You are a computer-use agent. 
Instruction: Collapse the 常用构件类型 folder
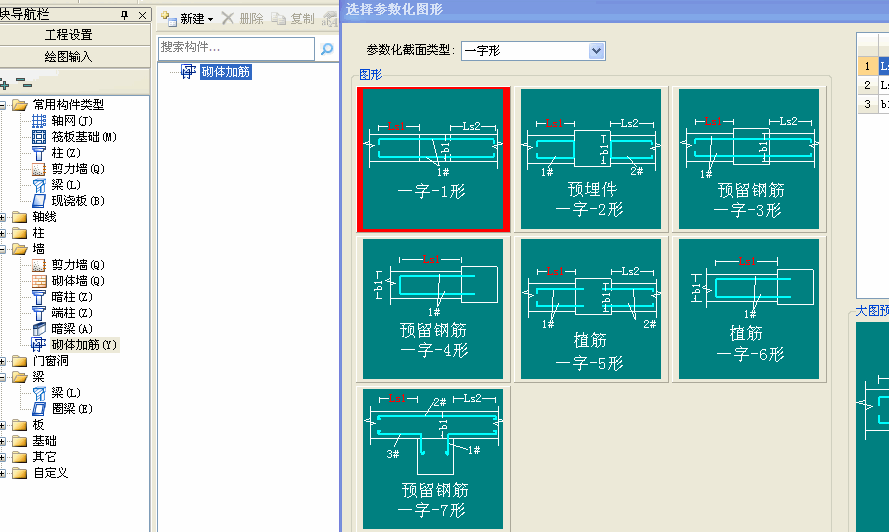(x=2, y=105)
